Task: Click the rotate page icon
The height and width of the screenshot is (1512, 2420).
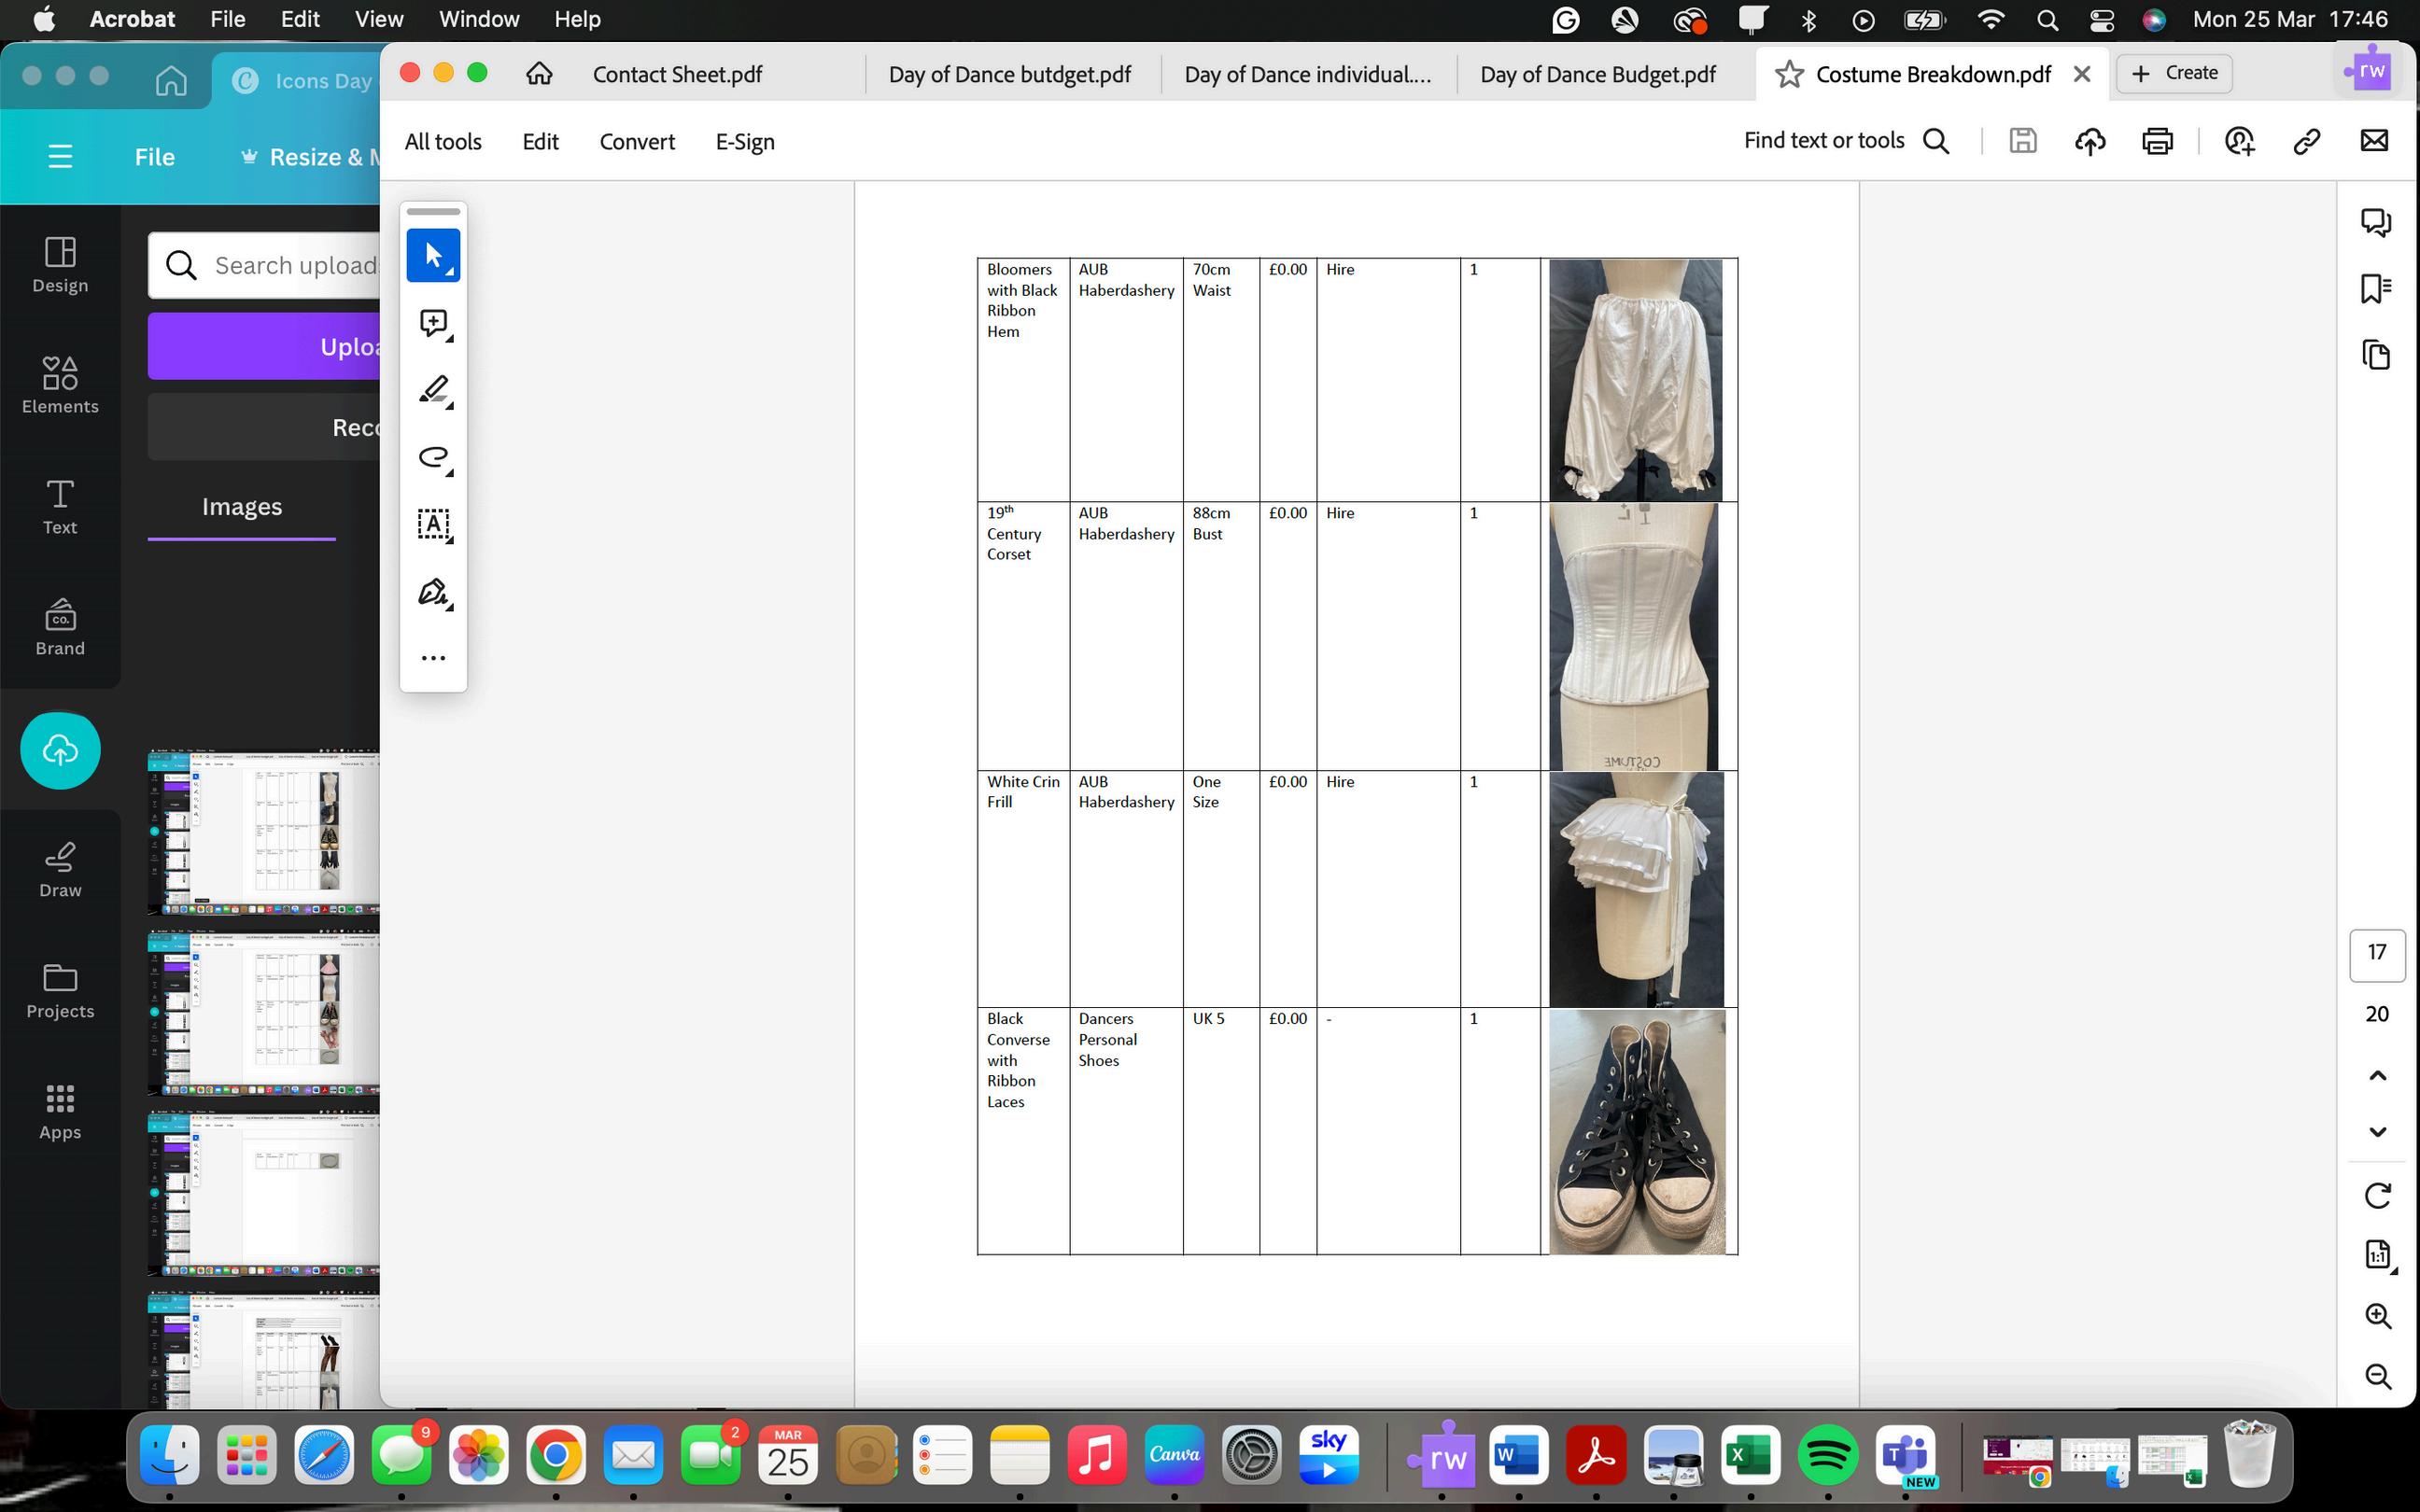Action: (x=2377, y=1195)
